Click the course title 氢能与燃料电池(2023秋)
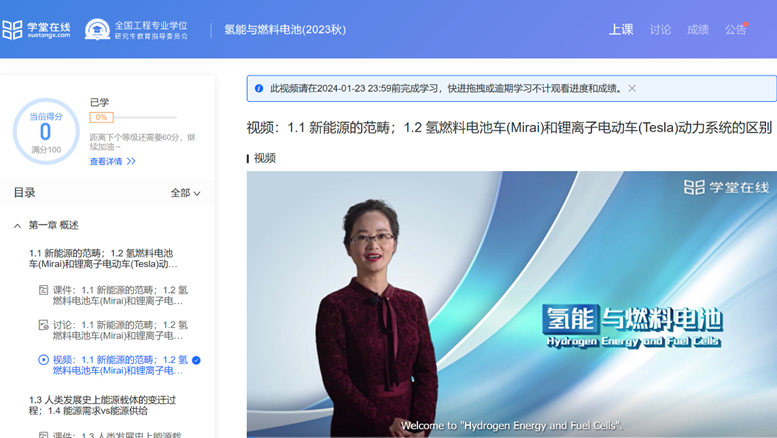The height and width of the screenshot is (438, 777). point(285,30)
